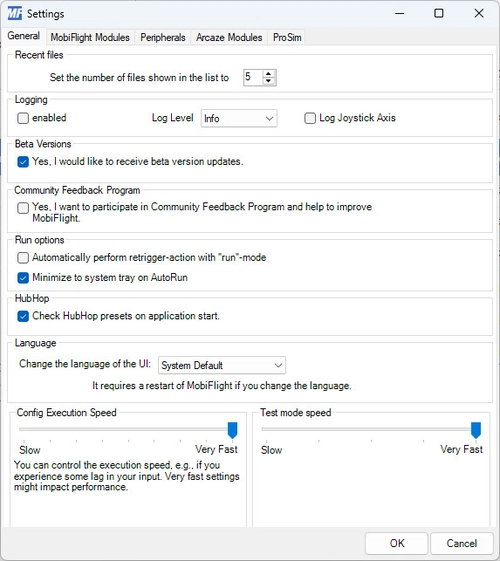Click the Test mode speed slider handle
Viewport: 500px width, 561px height.
click(x=476, y=430)
